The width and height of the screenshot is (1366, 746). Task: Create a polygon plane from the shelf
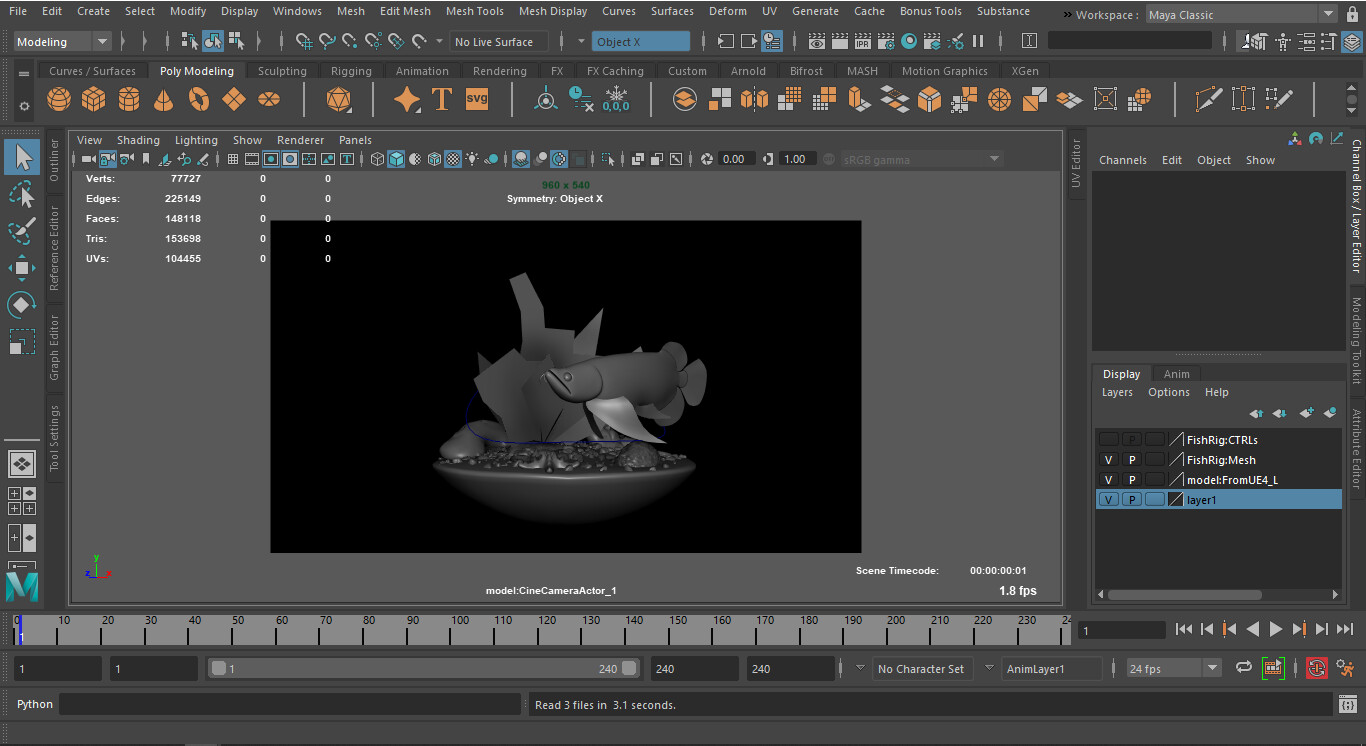click(234, 99)
